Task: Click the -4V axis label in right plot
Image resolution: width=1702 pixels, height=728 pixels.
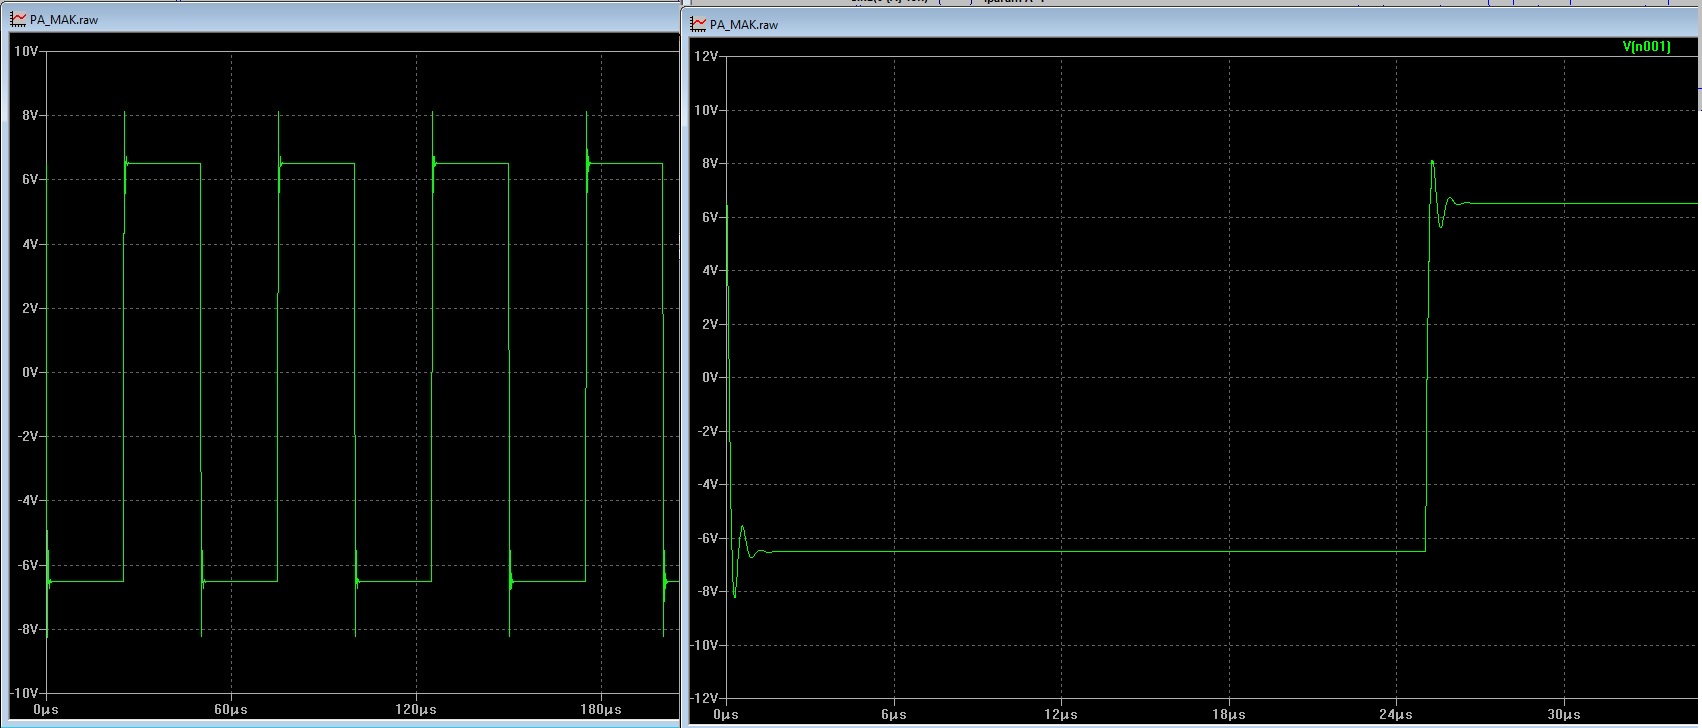Action: [707, 484]
